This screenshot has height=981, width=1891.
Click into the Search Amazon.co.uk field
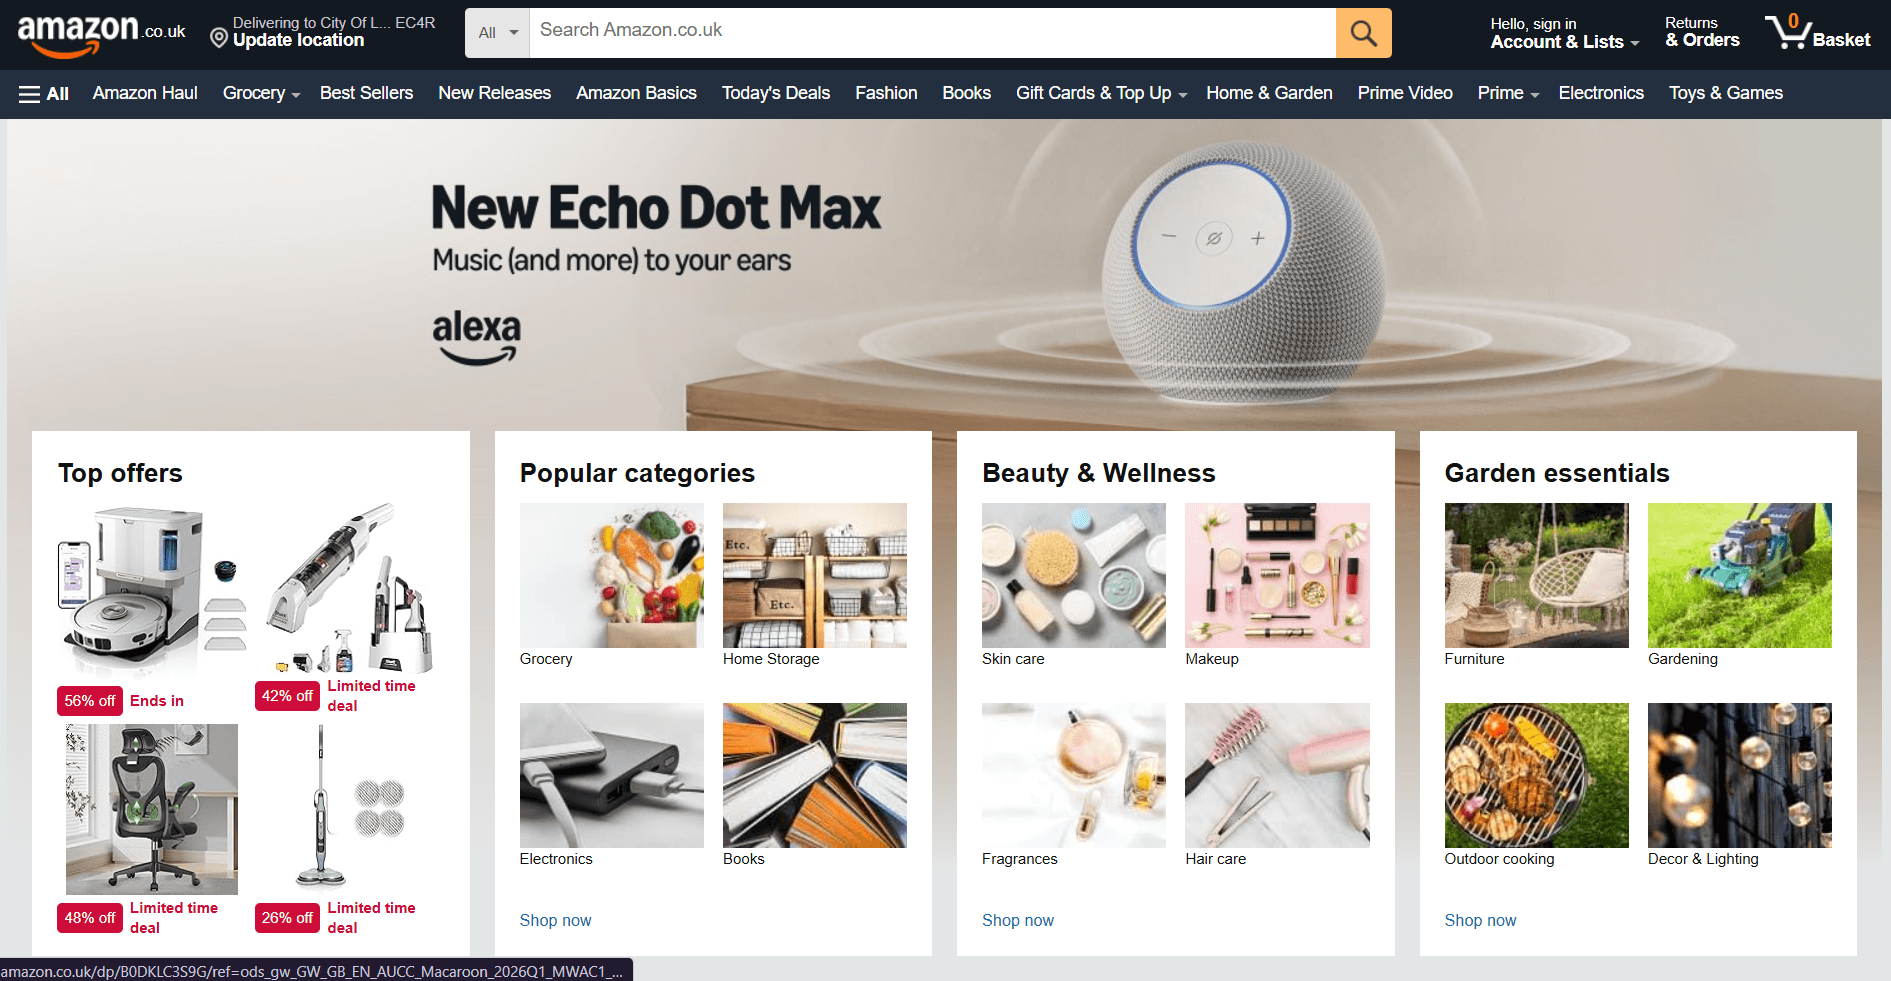point(932,33)
